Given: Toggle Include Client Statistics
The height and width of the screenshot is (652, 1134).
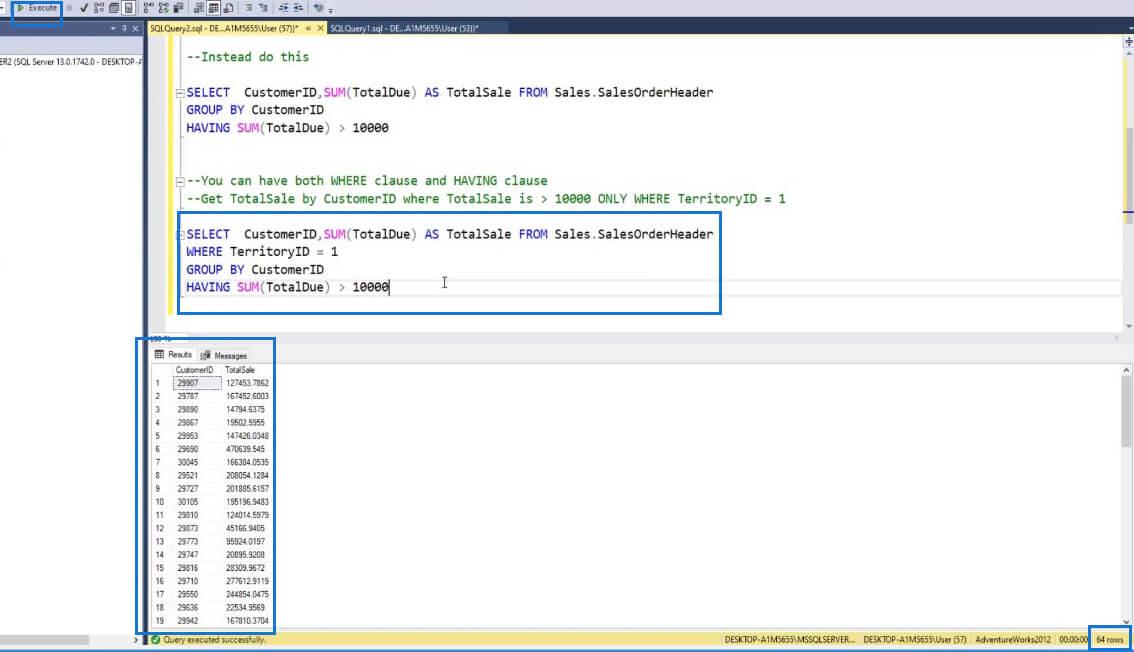Looking at the screenshot, I should click(x=179, y=8).
